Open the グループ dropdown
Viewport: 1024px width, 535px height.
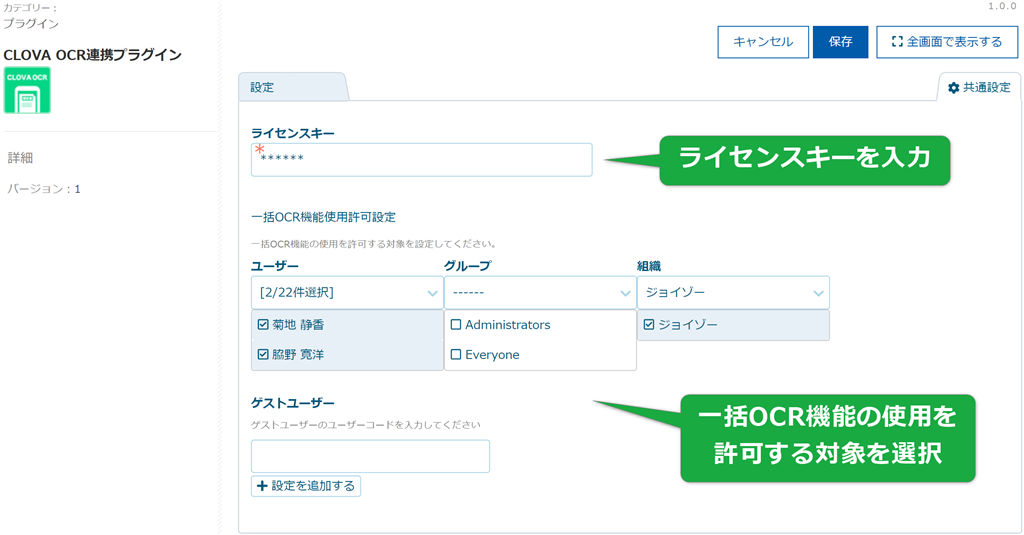tap(540, 293)
